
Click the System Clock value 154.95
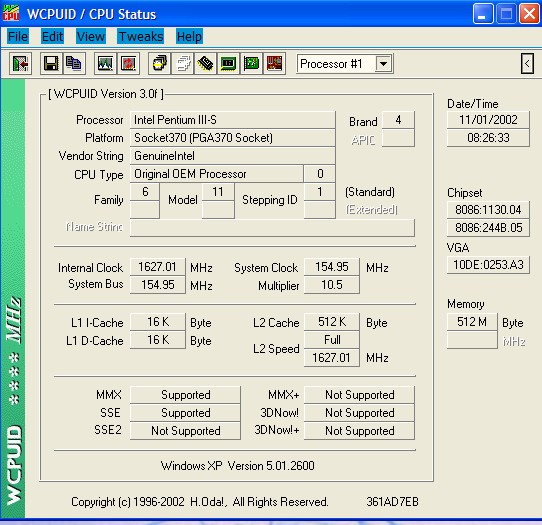332,267
